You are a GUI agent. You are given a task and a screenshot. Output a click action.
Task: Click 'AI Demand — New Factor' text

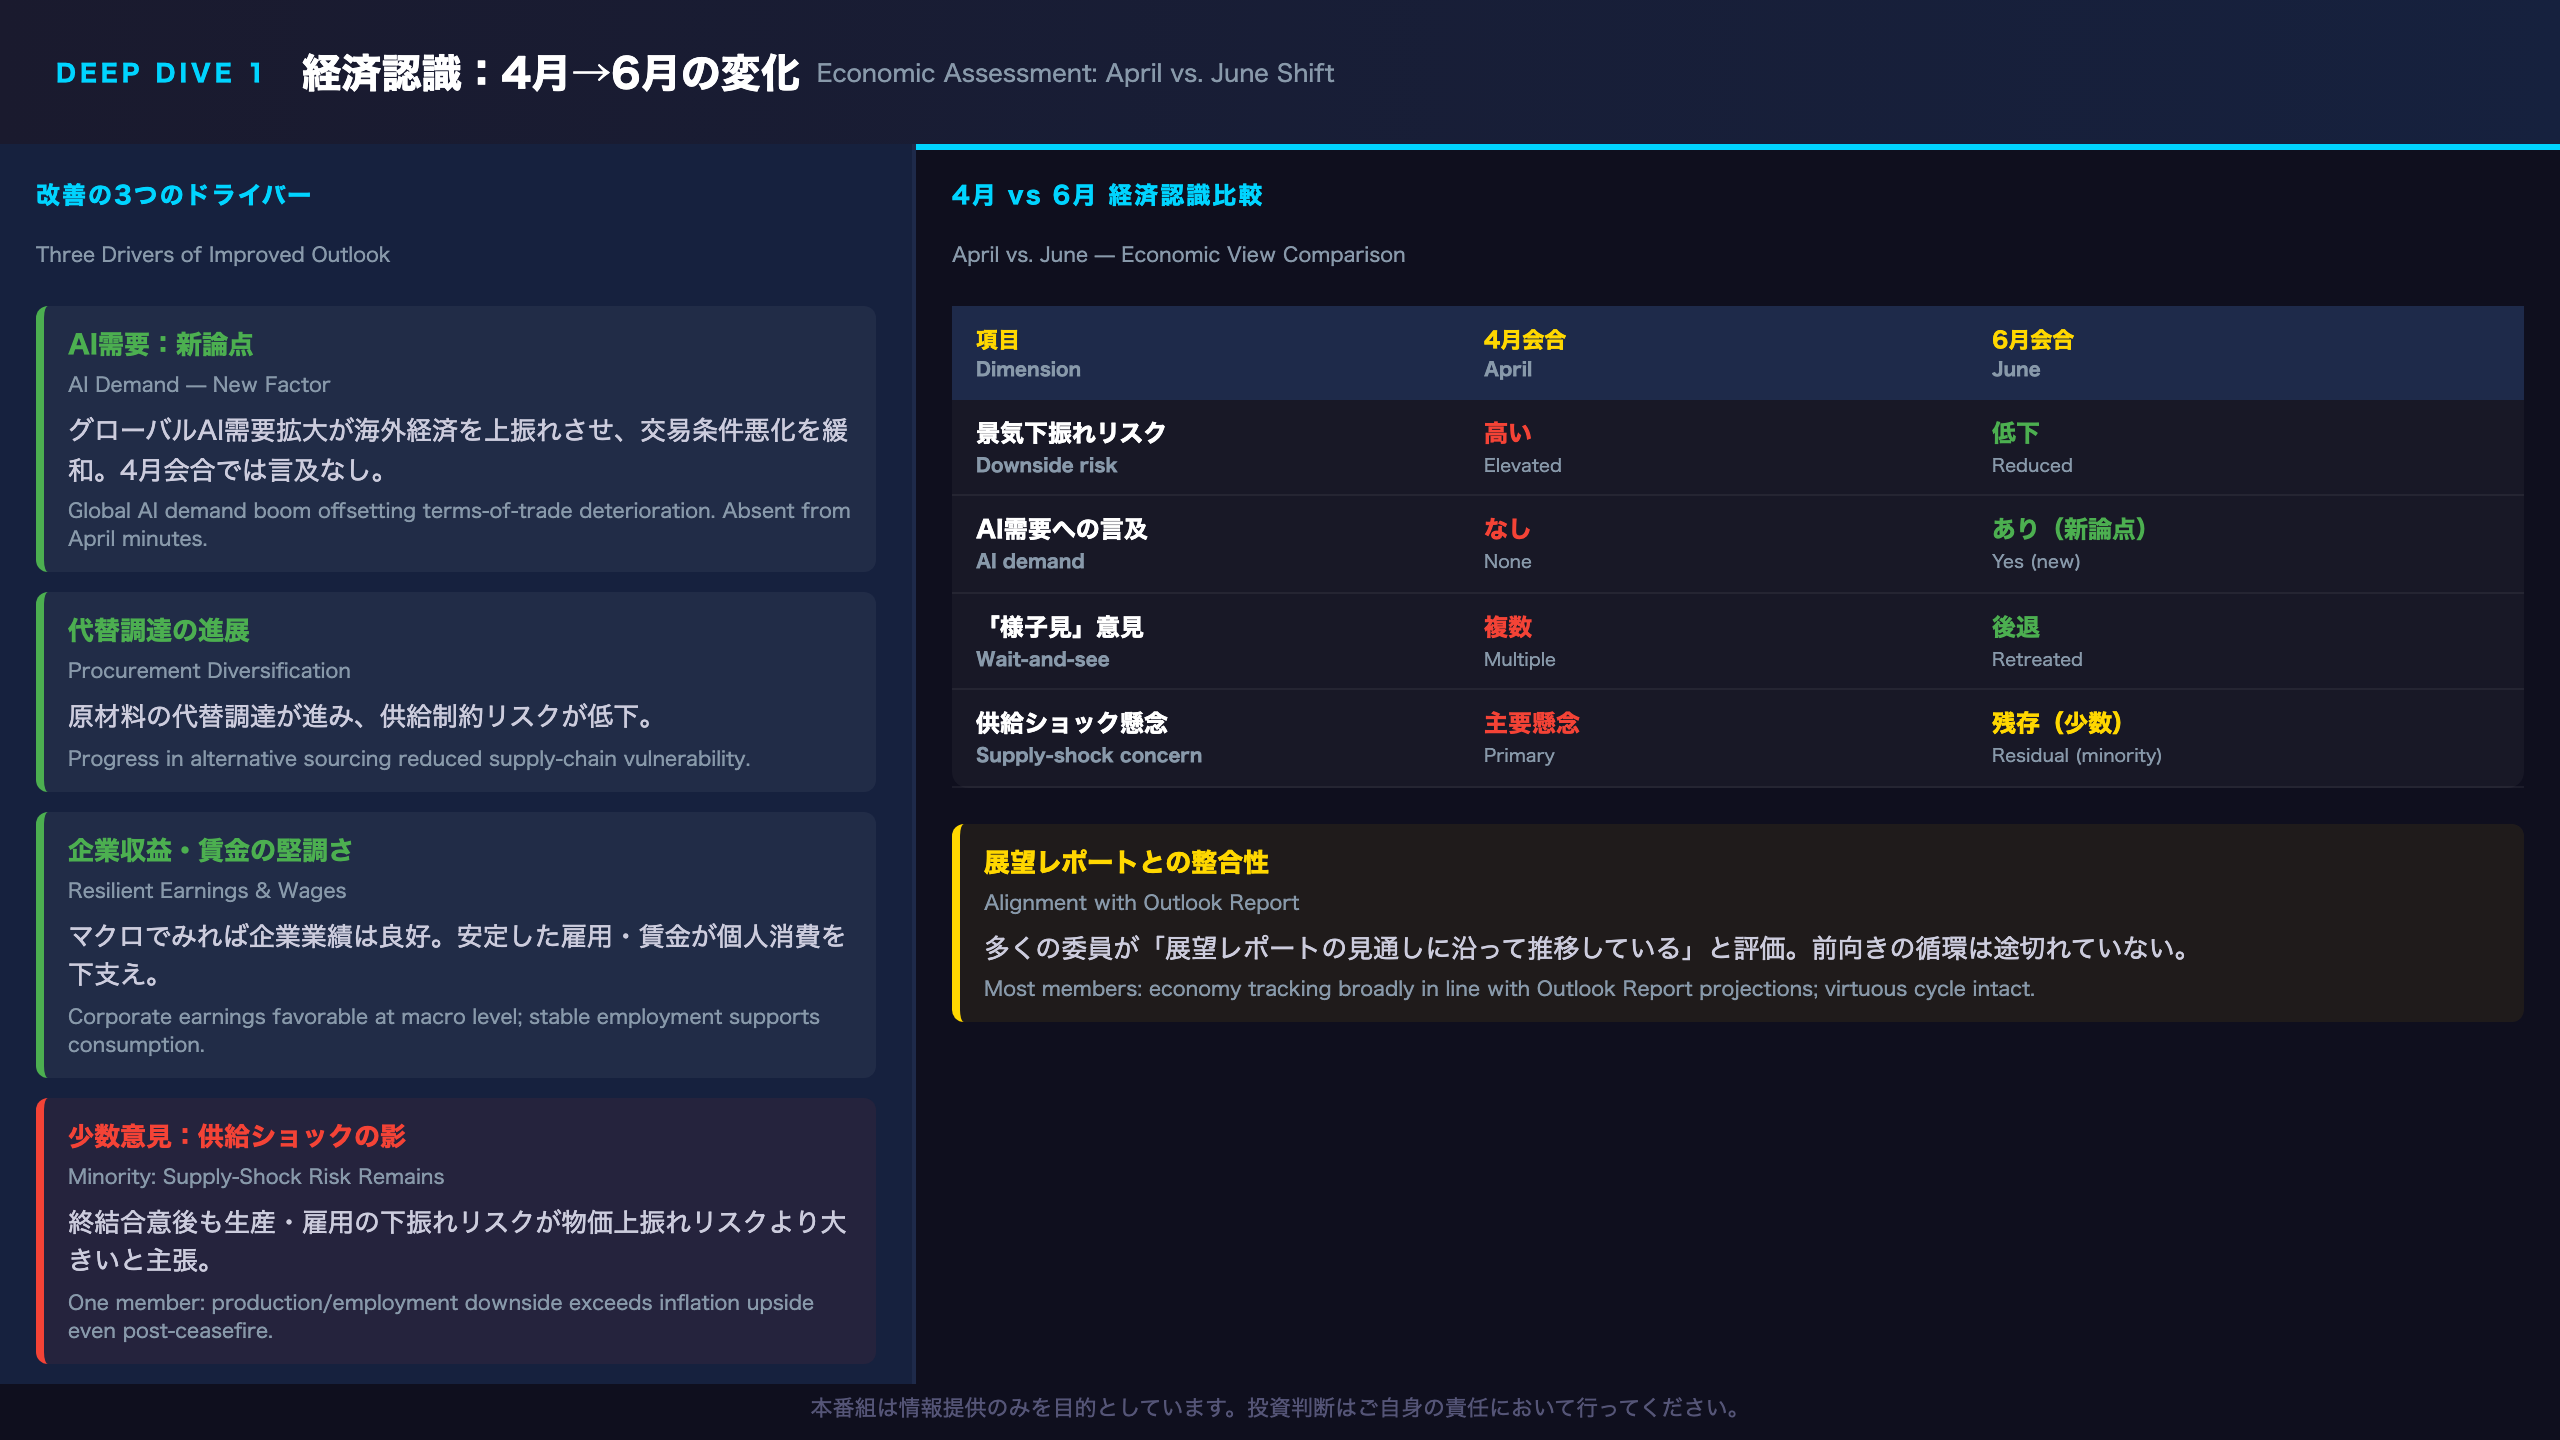[199, 385]
